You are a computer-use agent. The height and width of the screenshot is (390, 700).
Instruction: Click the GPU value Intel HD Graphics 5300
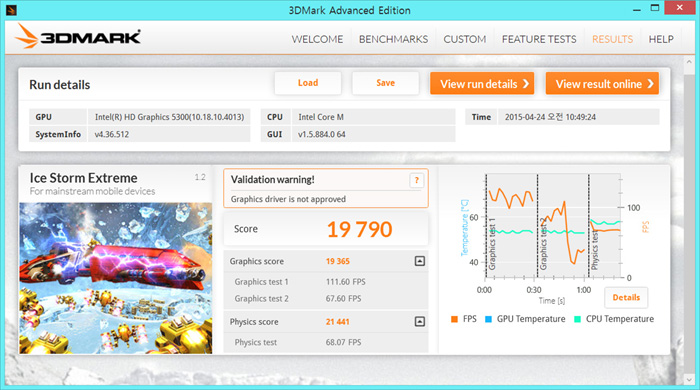click(x=169, y=117)
